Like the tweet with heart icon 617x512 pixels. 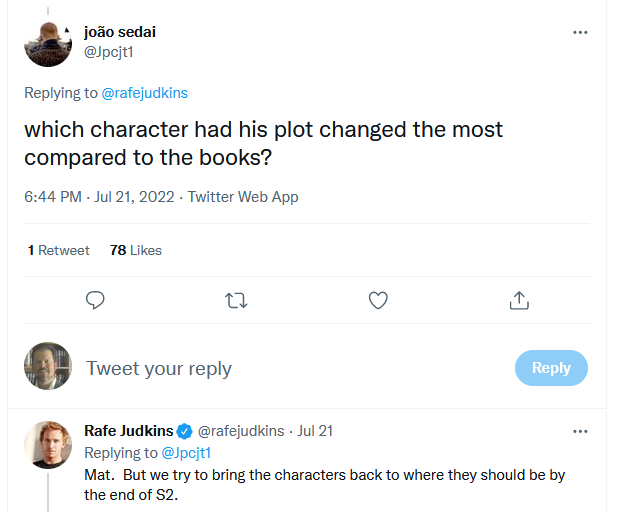click(378, 300)
